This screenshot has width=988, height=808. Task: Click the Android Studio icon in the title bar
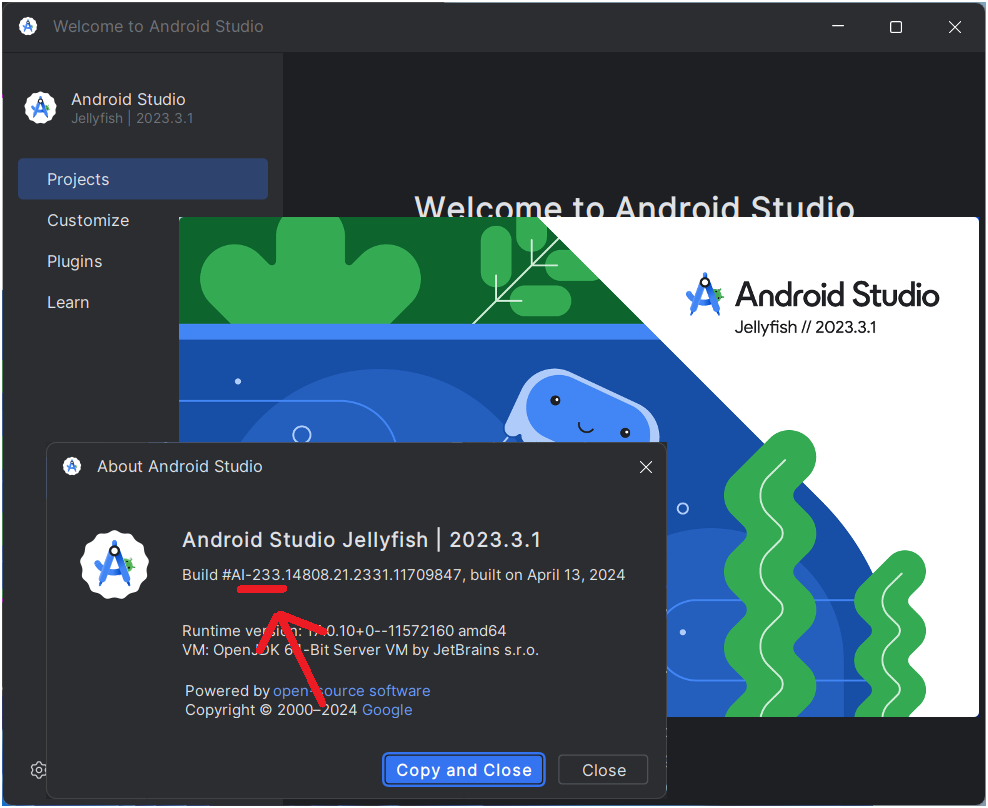[27, 26]
